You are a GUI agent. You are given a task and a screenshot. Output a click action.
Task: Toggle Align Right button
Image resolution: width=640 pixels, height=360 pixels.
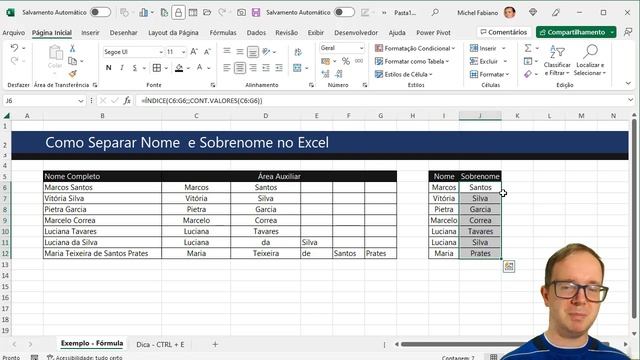pyautogui.click(x=253, y=68)
